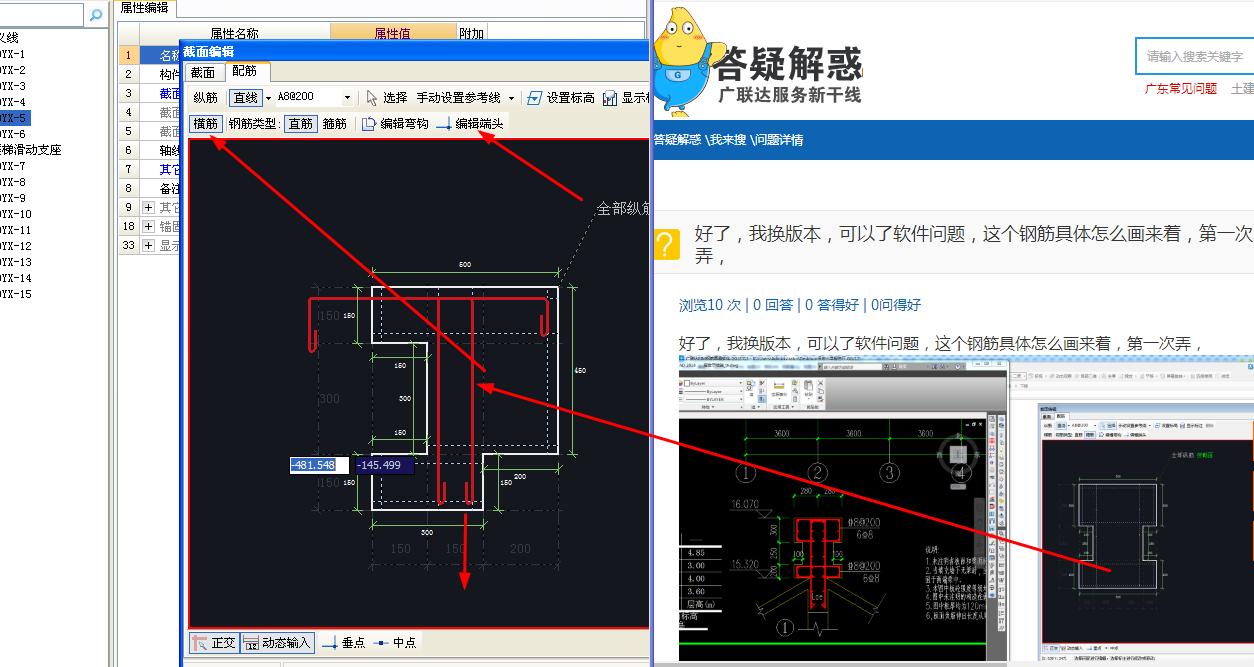
Task: Click the component list search box
Action: (42, 14)
